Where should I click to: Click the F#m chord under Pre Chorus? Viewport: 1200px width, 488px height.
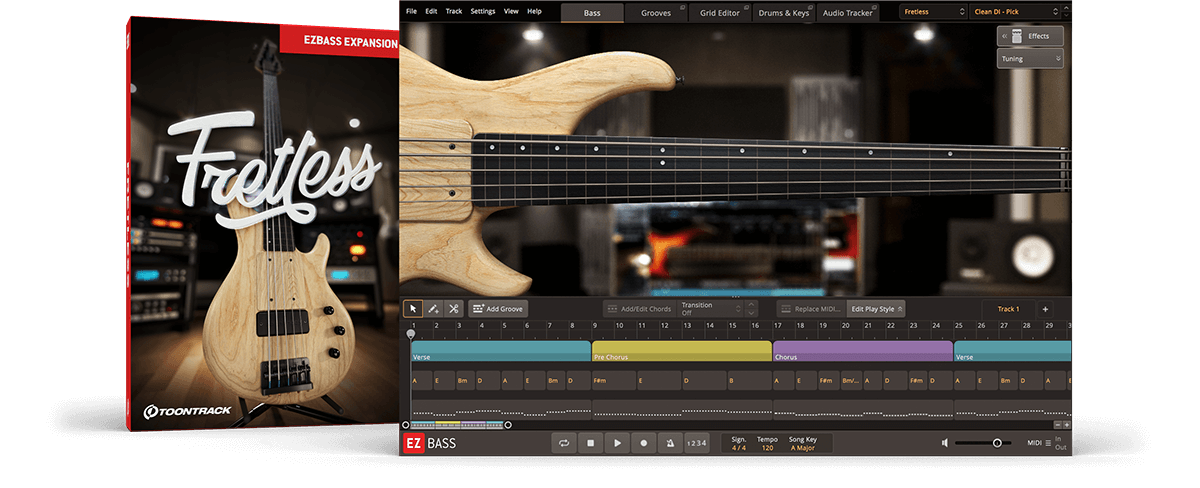coord(614,381)
